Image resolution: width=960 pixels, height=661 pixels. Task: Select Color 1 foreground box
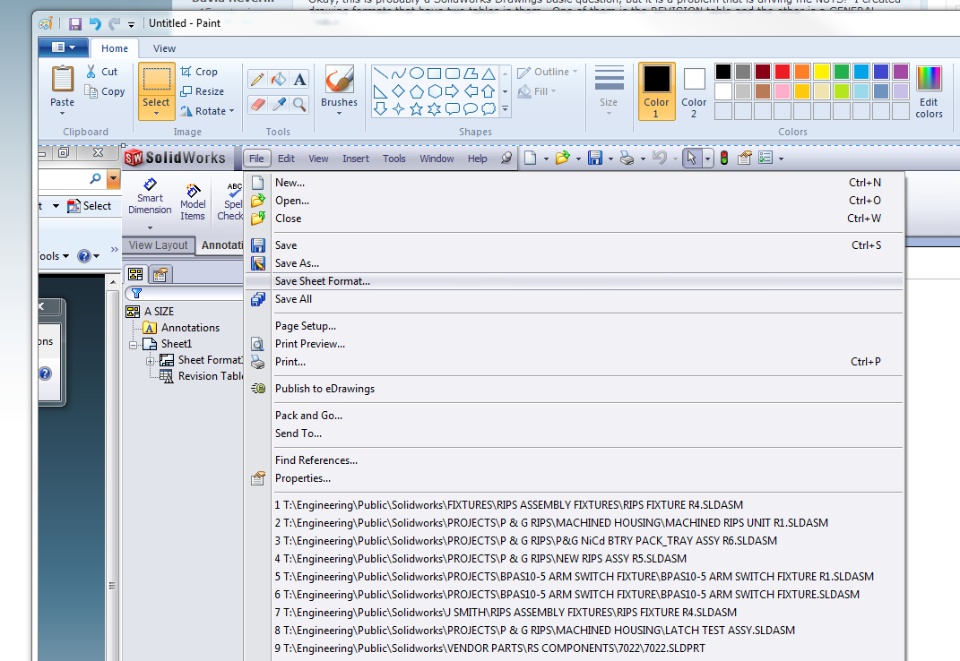coord(656,91)
